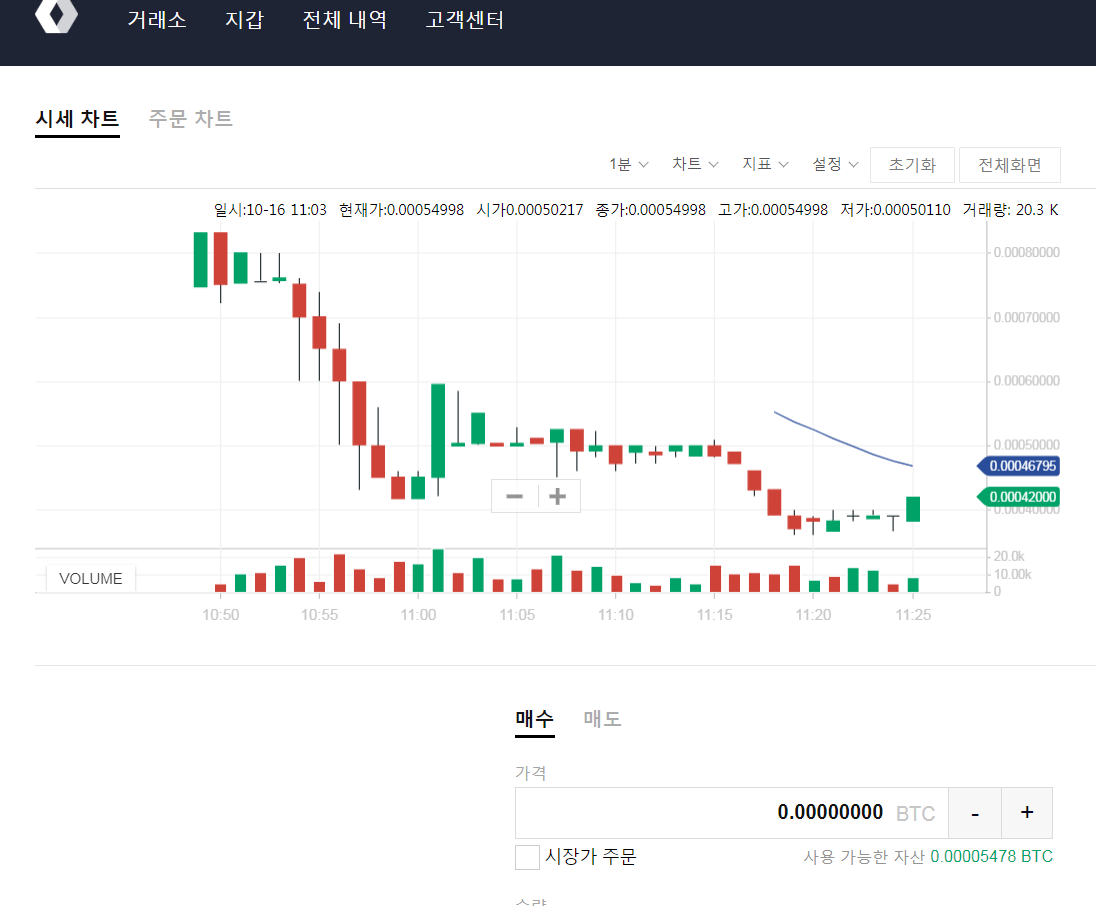
Task: Expand the 1분 interval dropdown
Action: [x=629, y=164]
